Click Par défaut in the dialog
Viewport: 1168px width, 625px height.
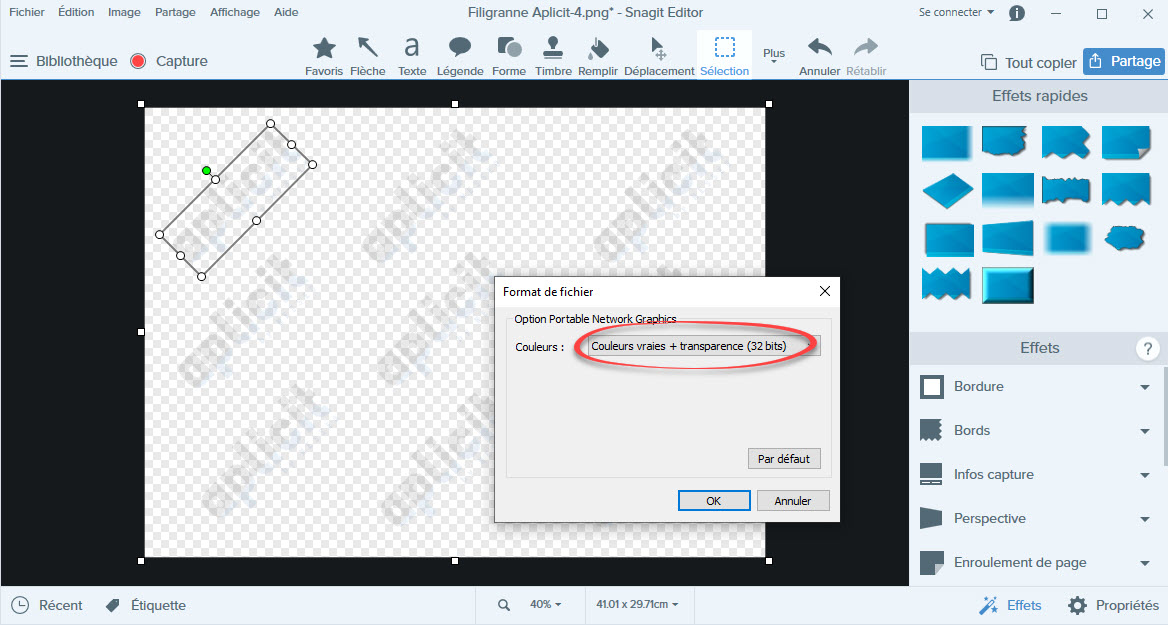[x=784, y=459]
